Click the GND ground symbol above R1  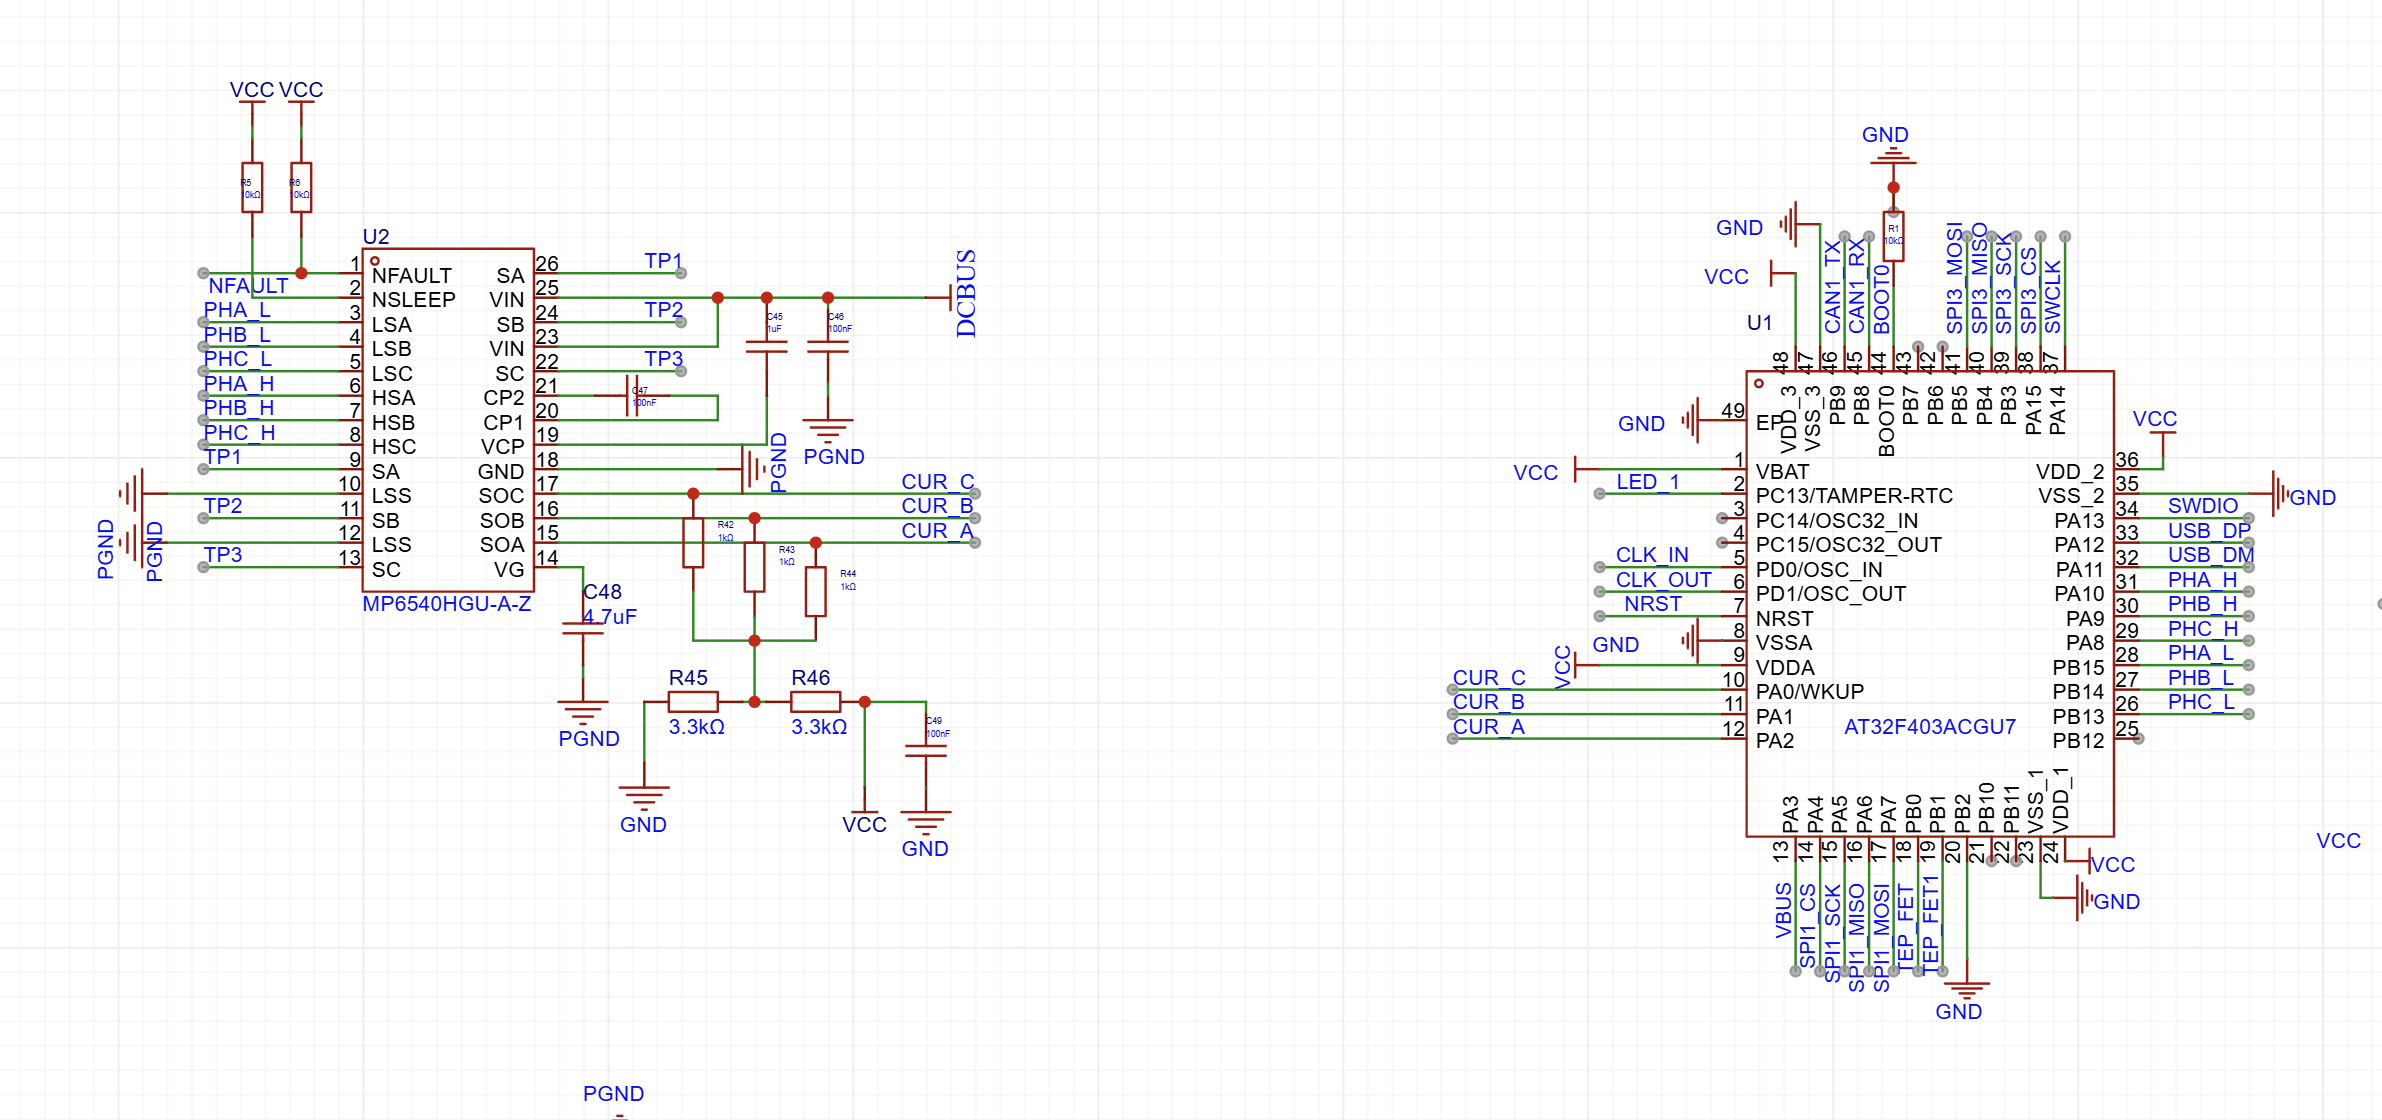click(1893, 158)
